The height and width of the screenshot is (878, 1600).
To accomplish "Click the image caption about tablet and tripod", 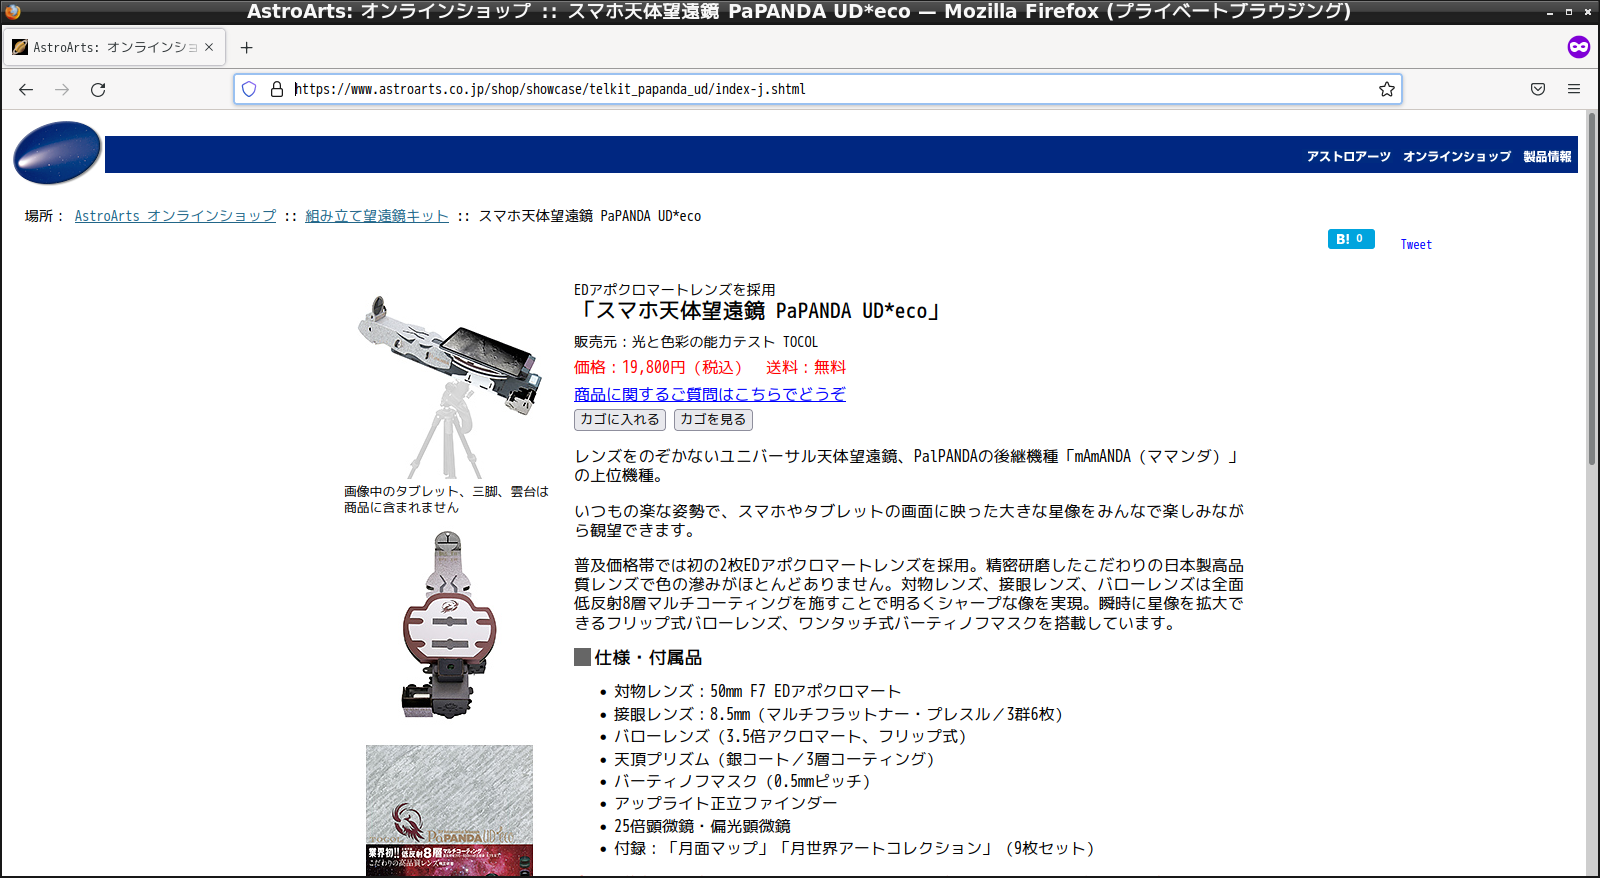I will coord(446,499).
